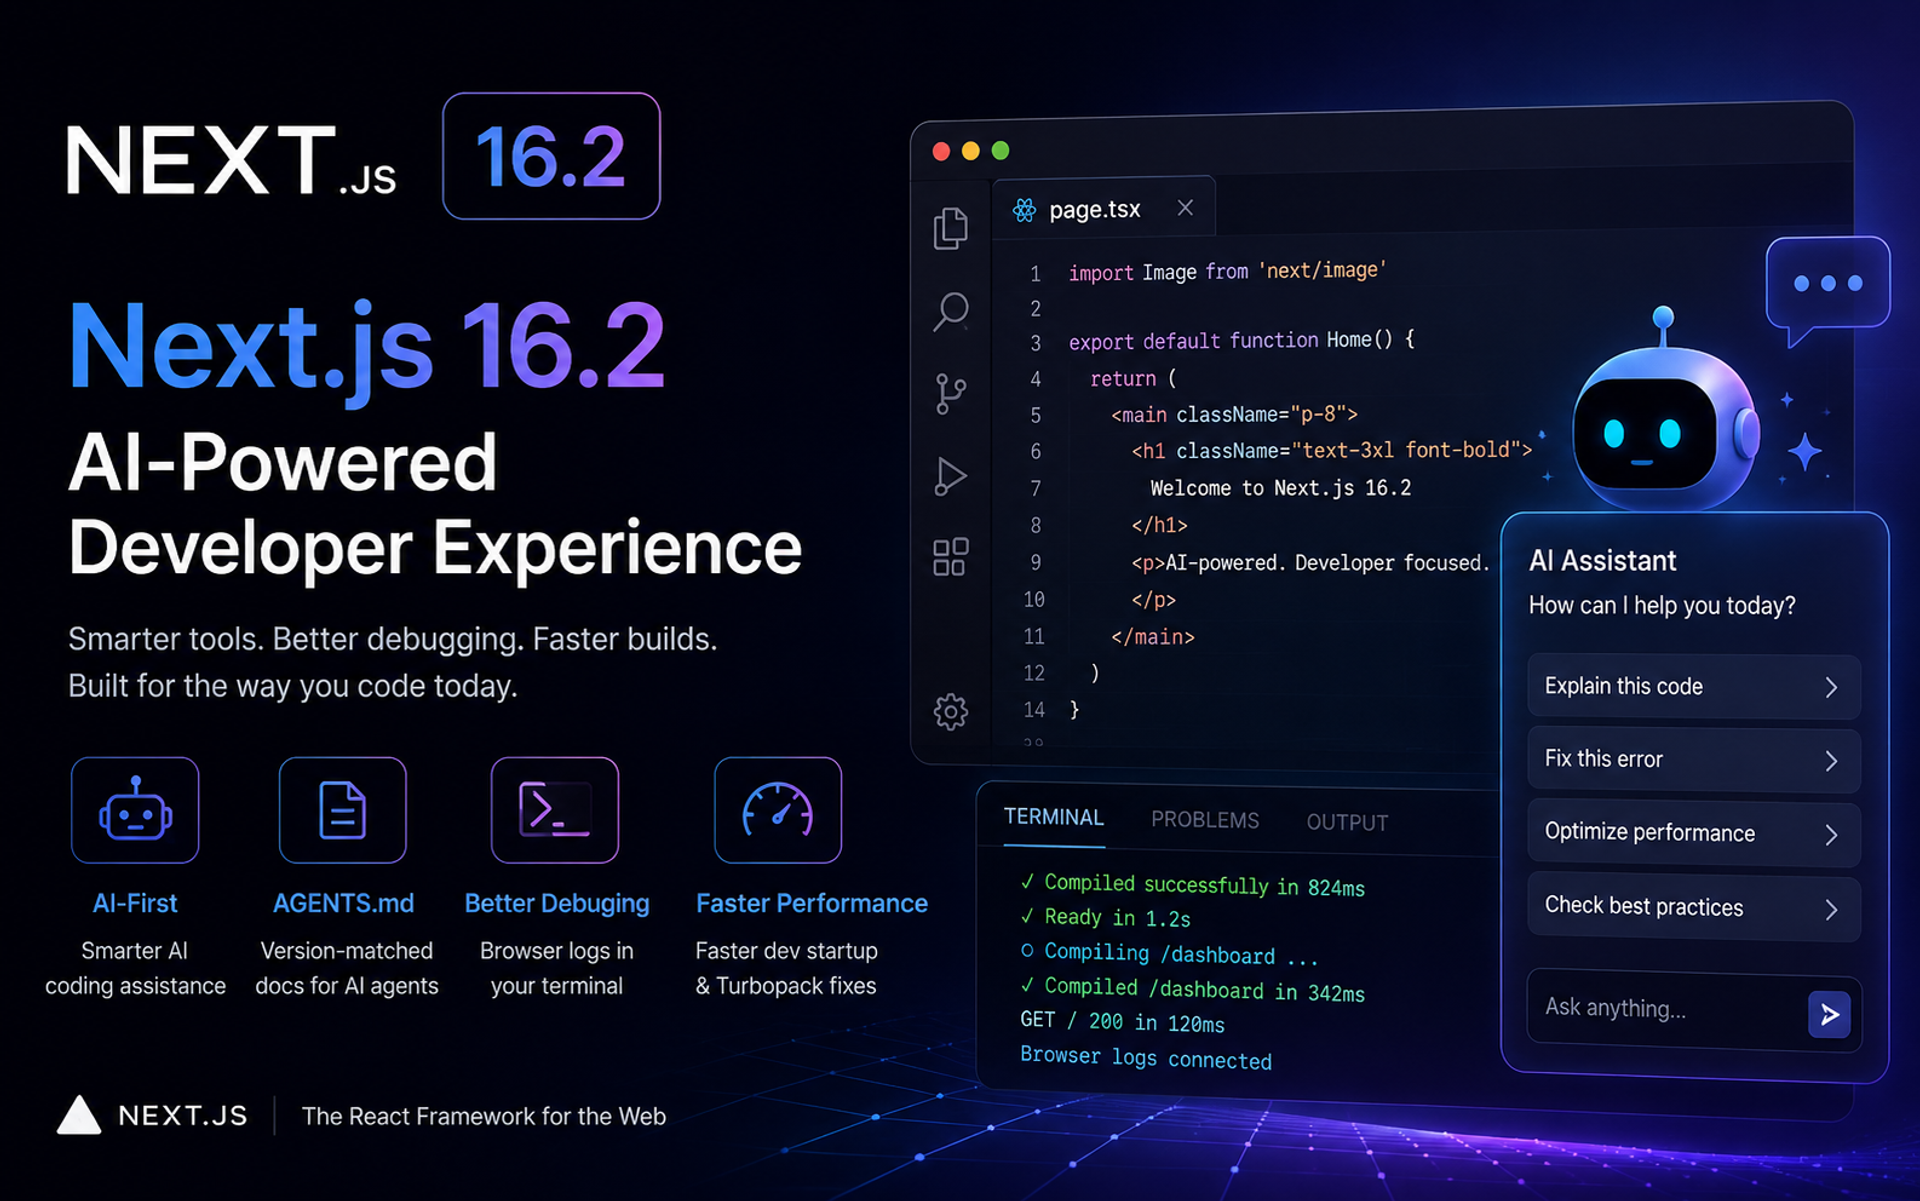Expand the chevron beside 'Explain this code'
The image size is (1920, 1201).
point(1831,688)
